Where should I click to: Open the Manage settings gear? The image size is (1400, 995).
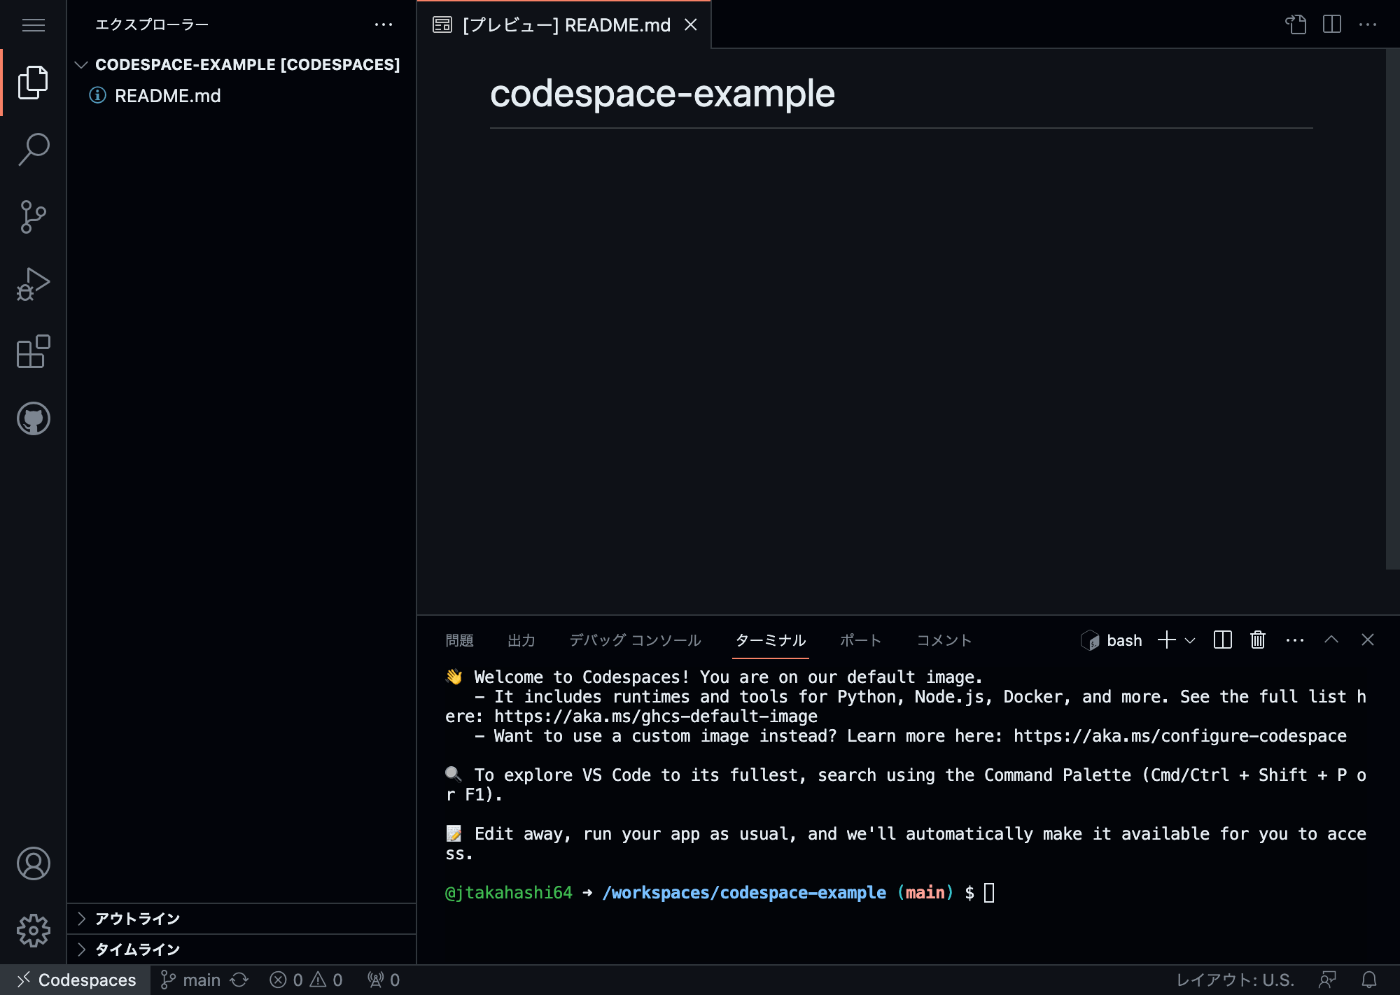(x=33, y=931)
